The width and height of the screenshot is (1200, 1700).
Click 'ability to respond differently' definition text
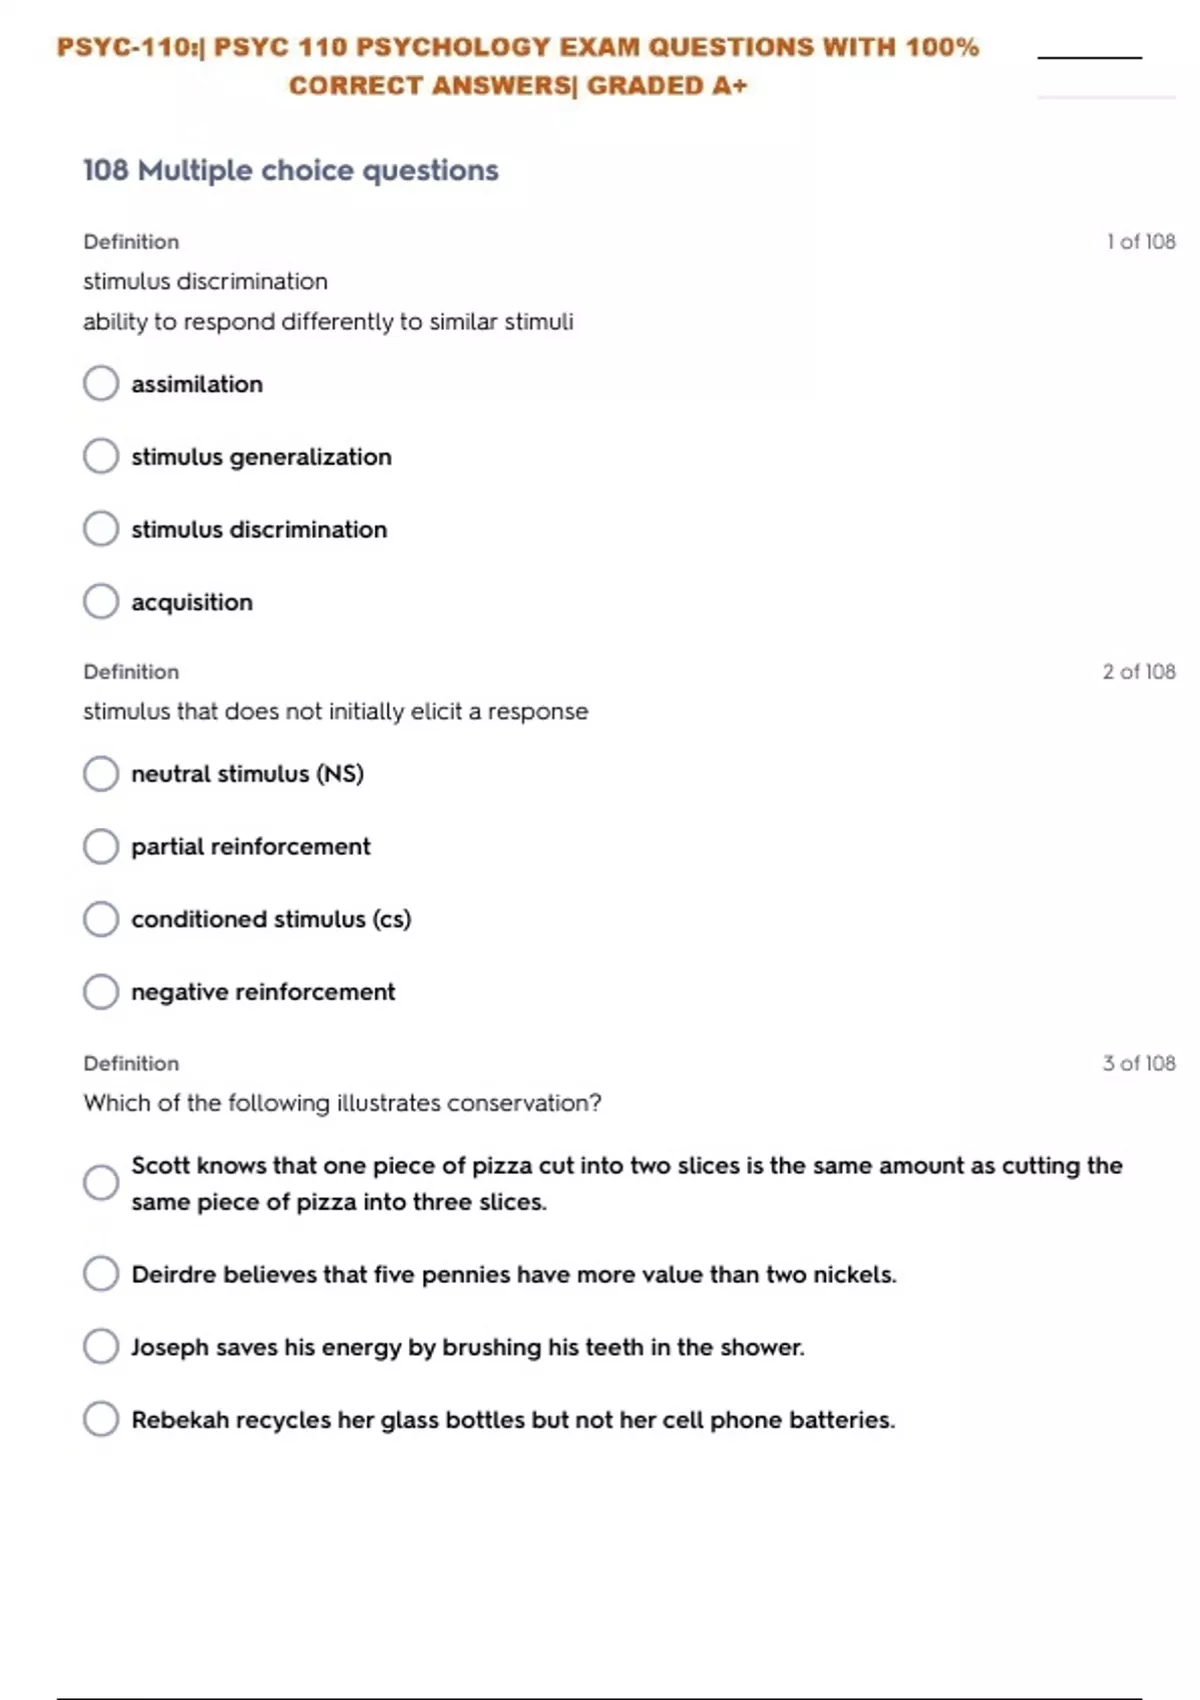point(328,322)
